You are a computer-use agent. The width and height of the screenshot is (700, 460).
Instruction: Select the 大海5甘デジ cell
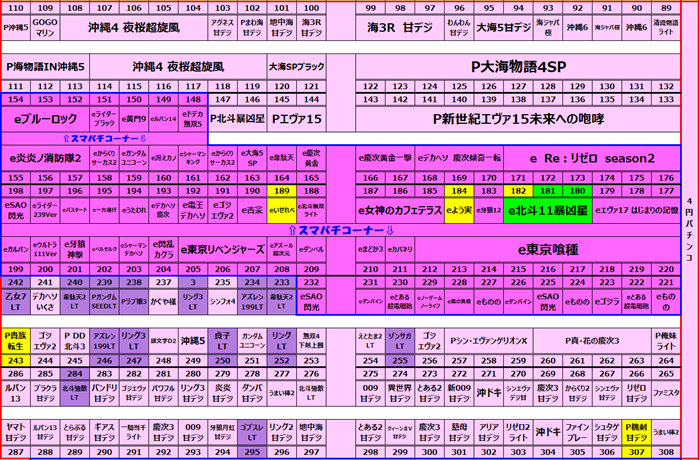[503, 27]
